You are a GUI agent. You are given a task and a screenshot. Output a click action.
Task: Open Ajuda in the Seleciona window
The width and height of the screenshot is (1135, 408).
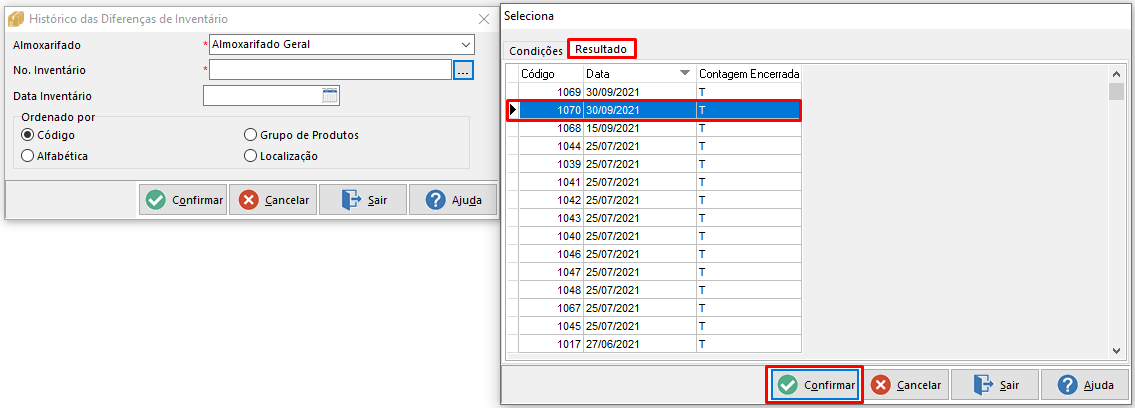pos(1085,385)
